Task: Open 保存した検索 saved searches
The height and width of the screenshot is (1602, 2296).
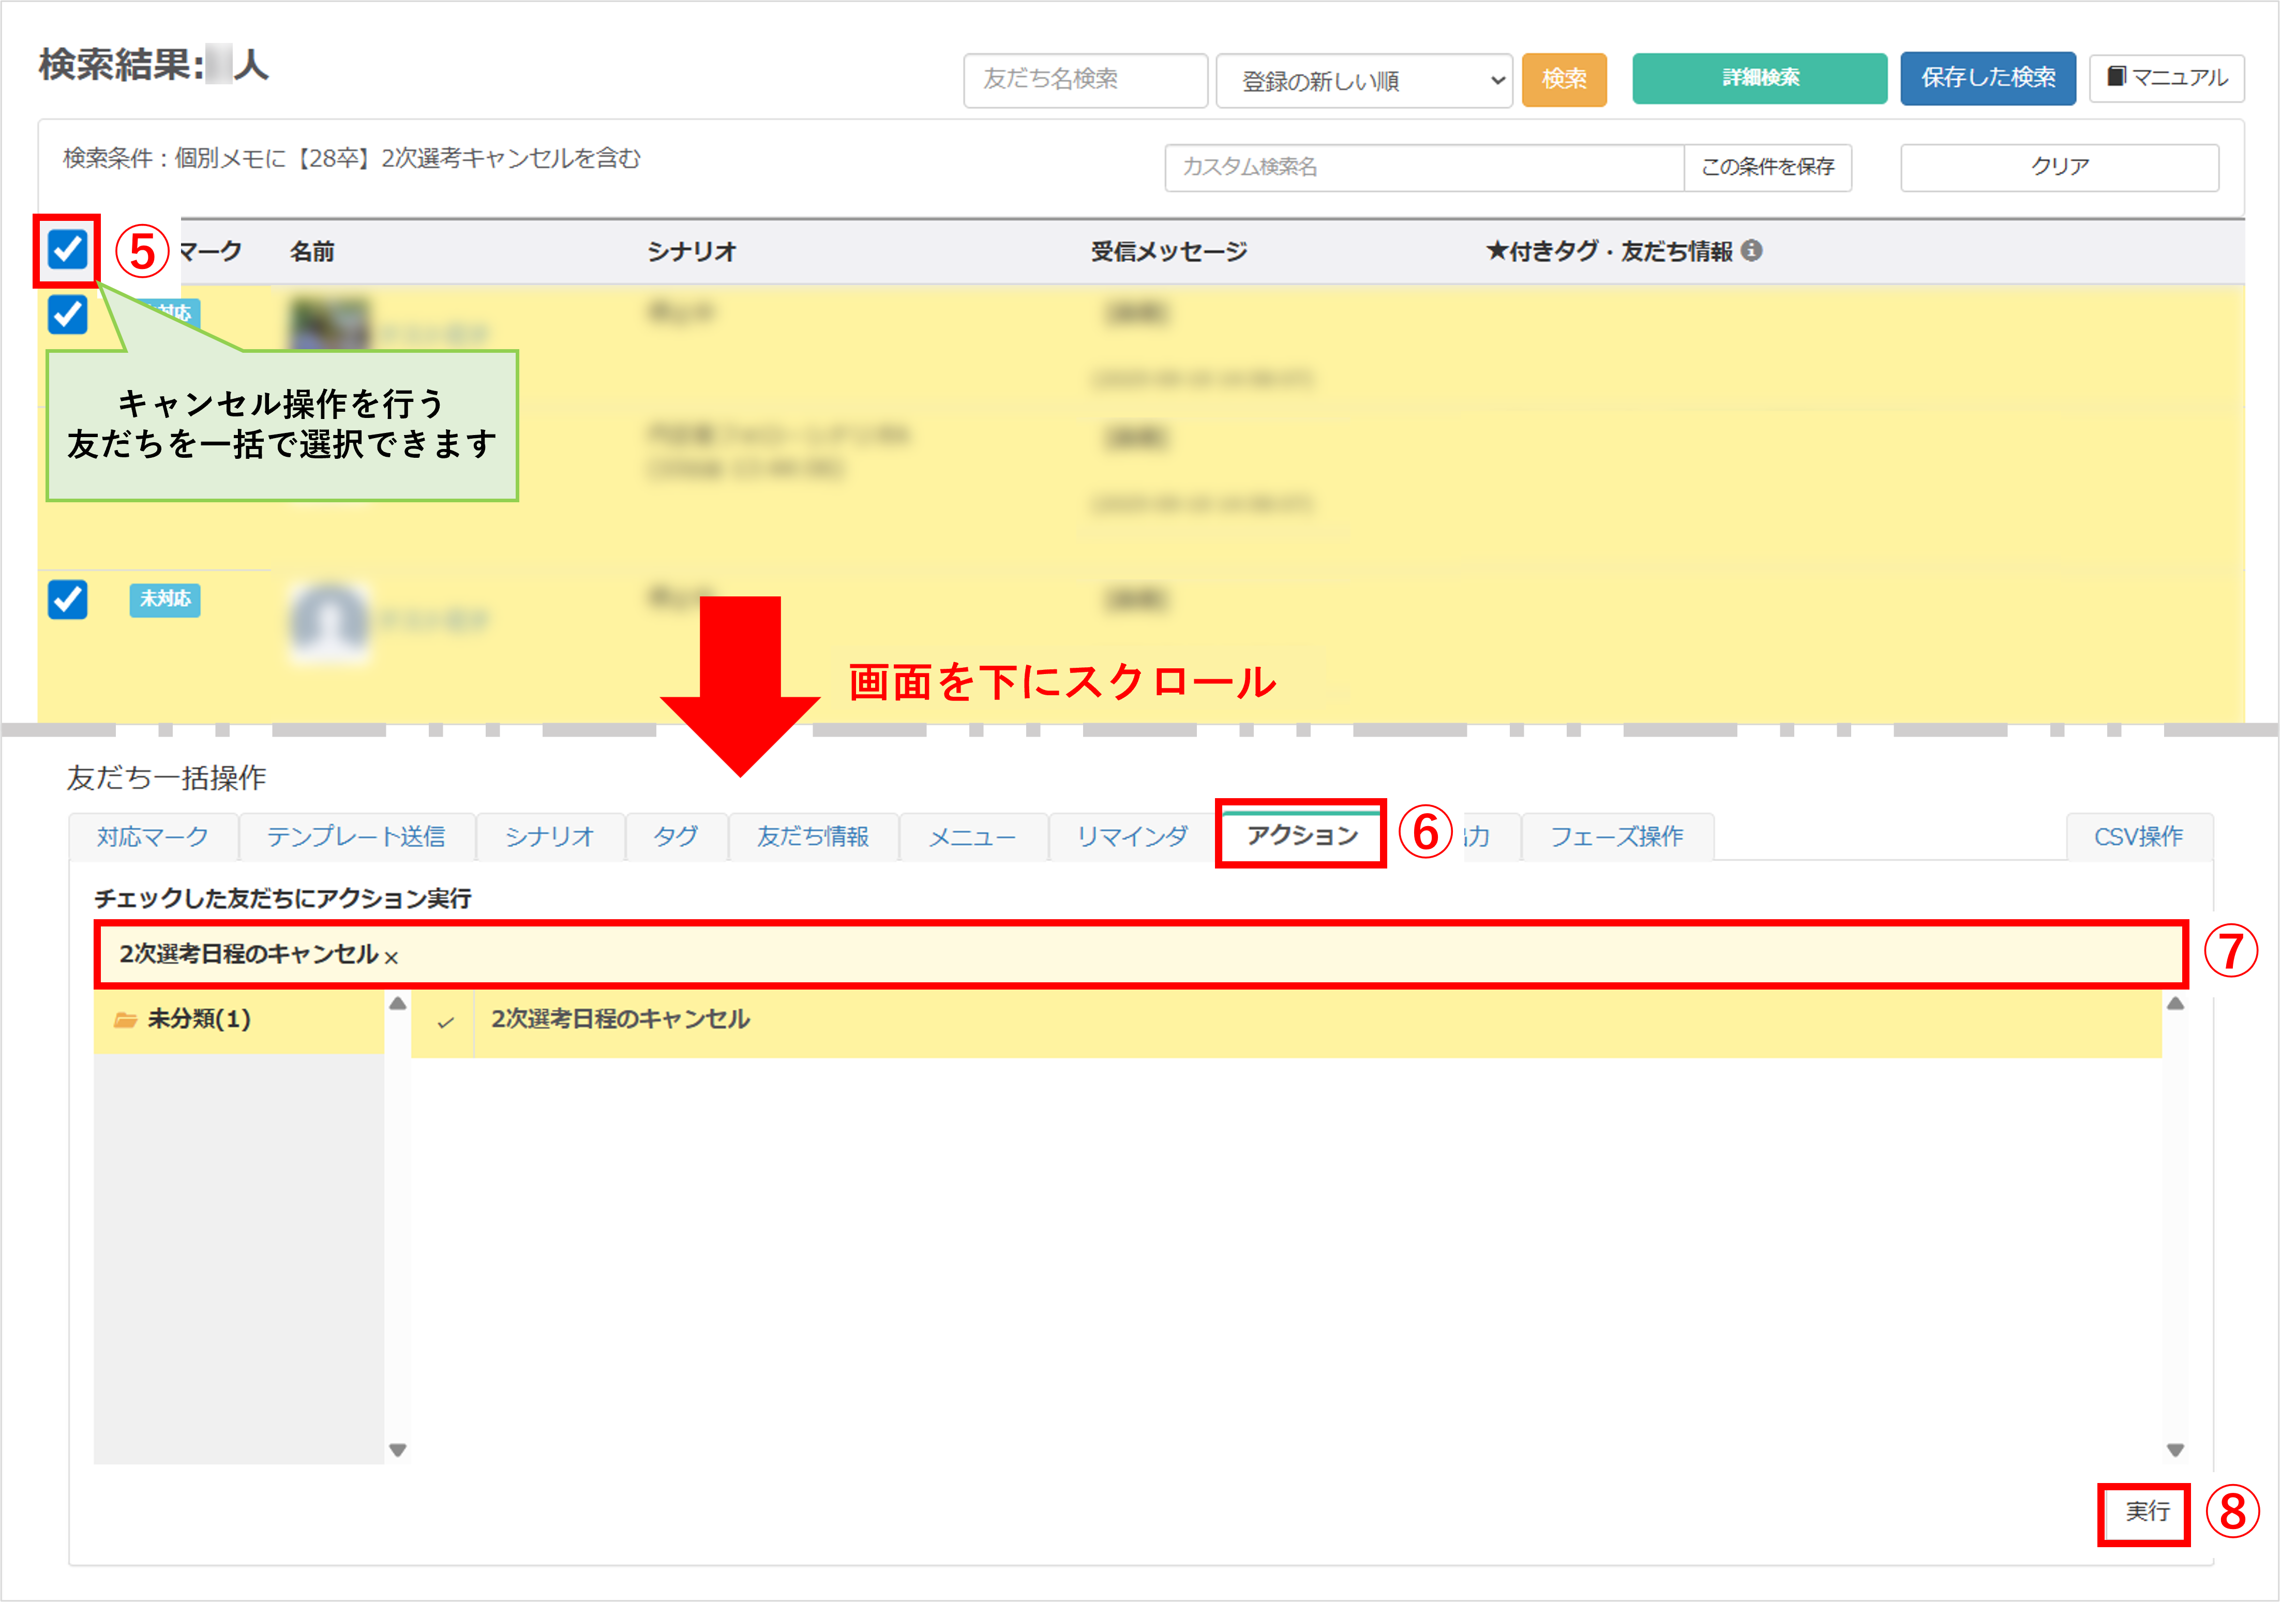Action: [x=1987, y=78]
